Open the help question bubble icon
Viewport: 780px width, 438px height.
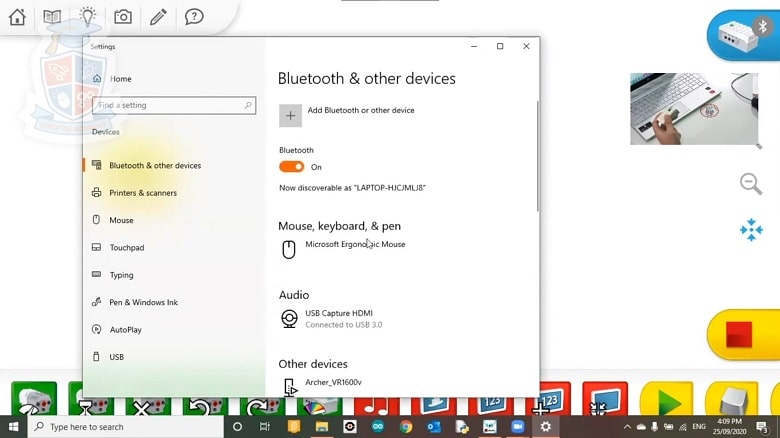[194, 17]
